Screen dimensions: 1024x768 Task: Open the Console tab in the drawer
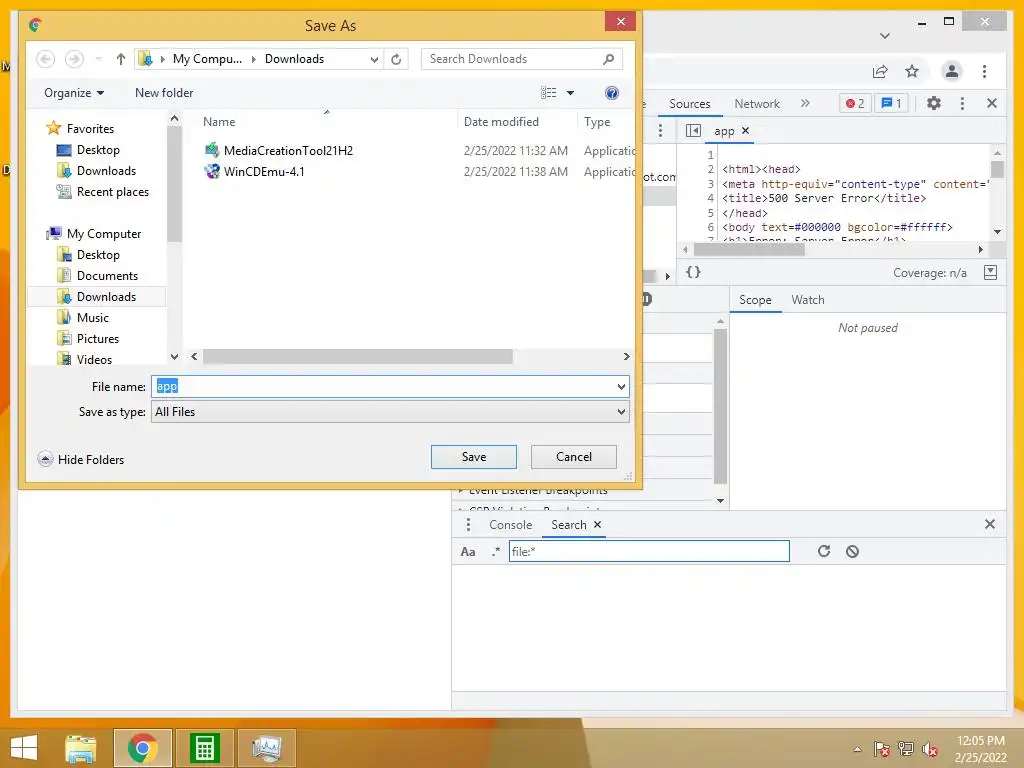click(x=510, y=524)
